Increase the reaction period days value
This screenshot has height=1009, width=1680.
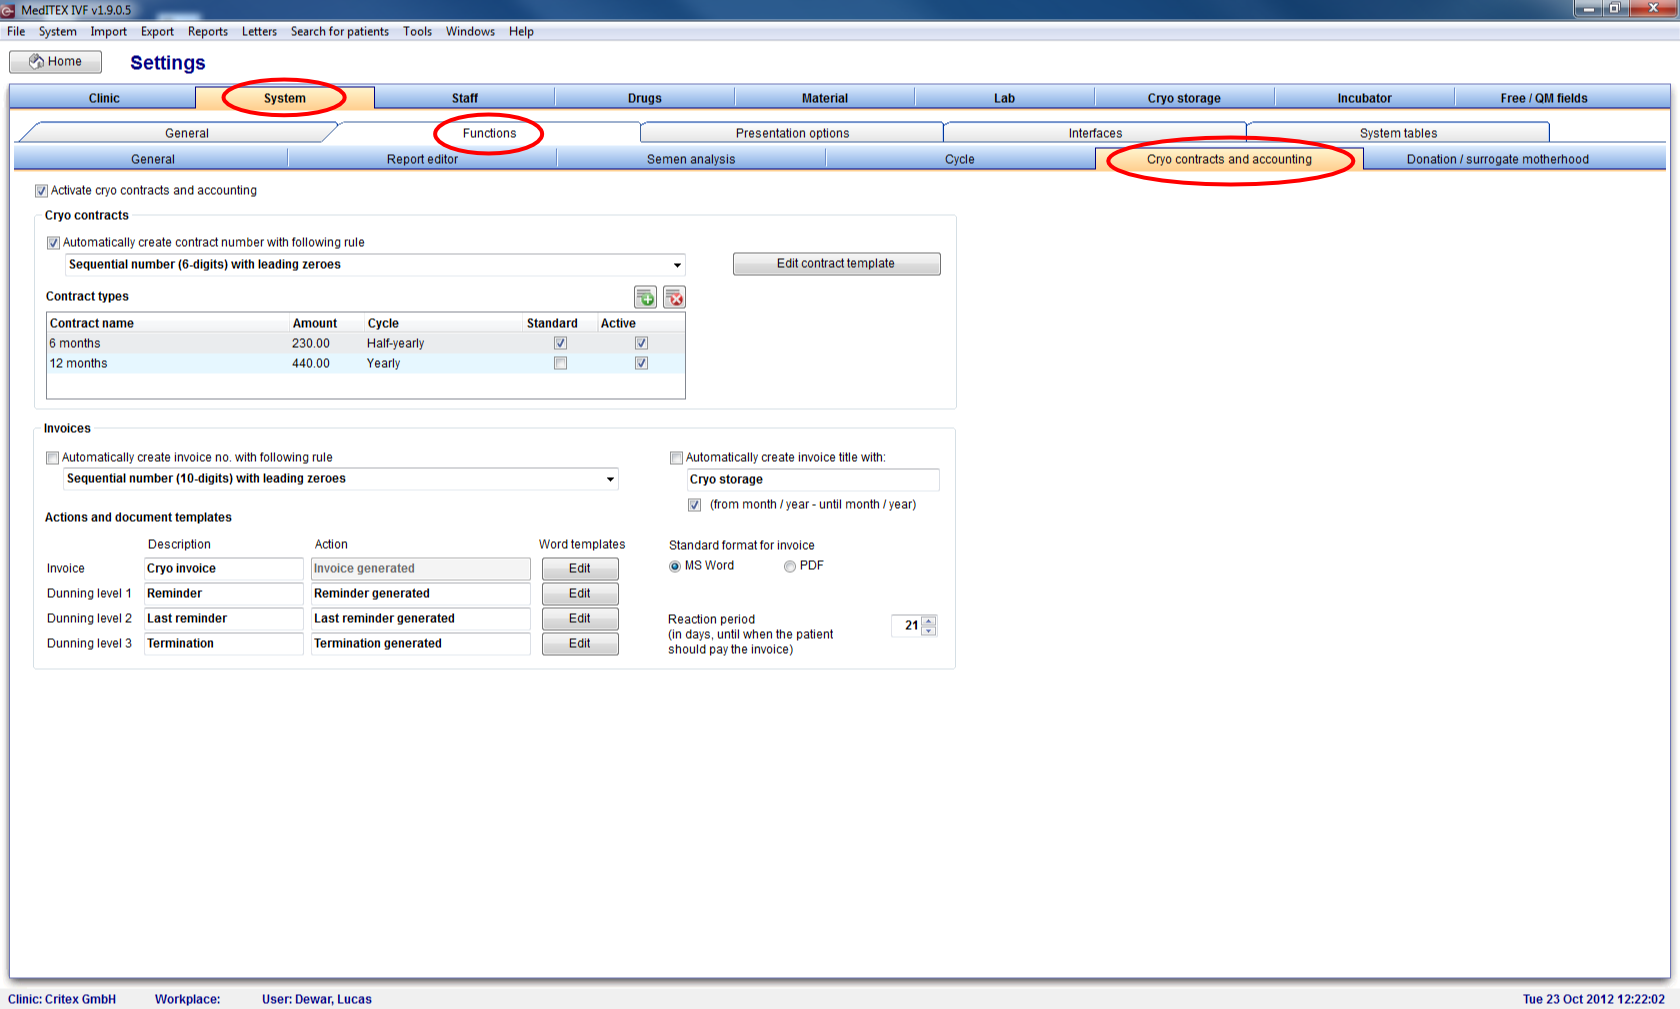click(929, 620)
